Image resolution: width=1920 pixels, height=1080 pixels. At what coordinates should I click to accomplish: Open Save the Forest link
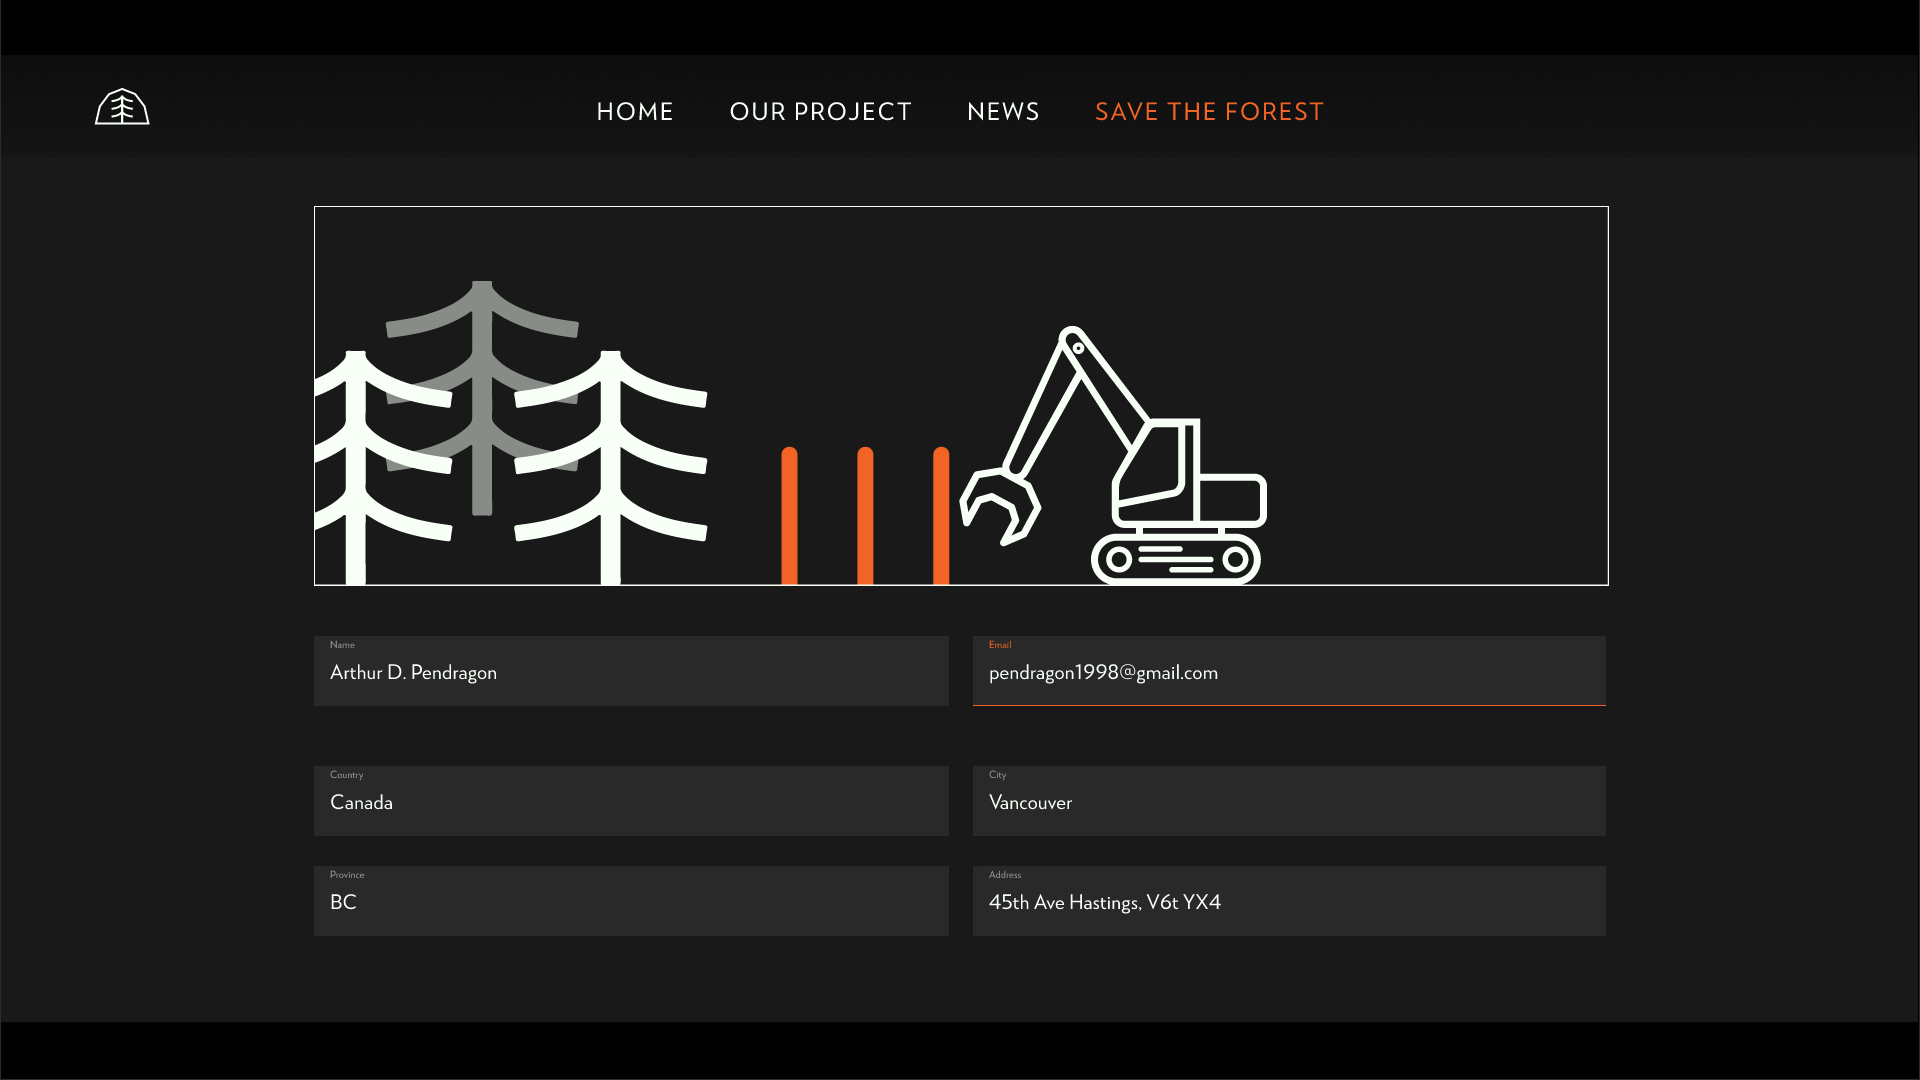click(1209, 111)
